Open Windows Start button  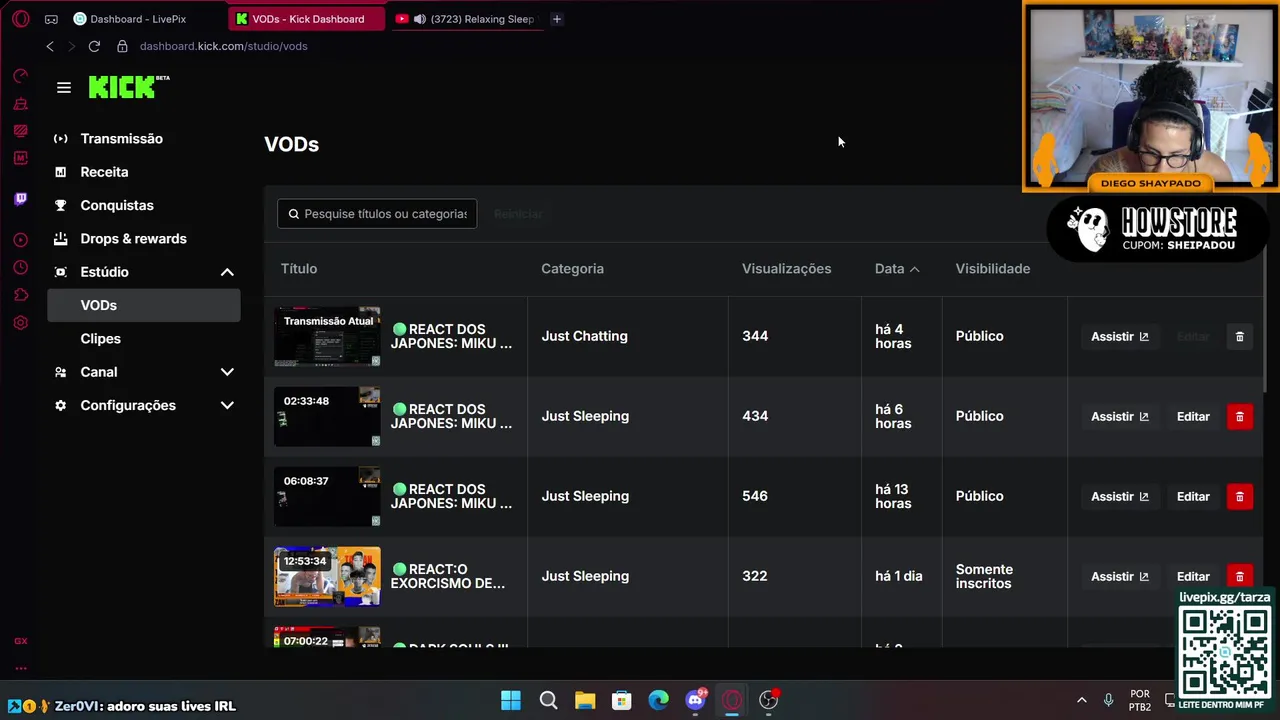coord(511,700)
